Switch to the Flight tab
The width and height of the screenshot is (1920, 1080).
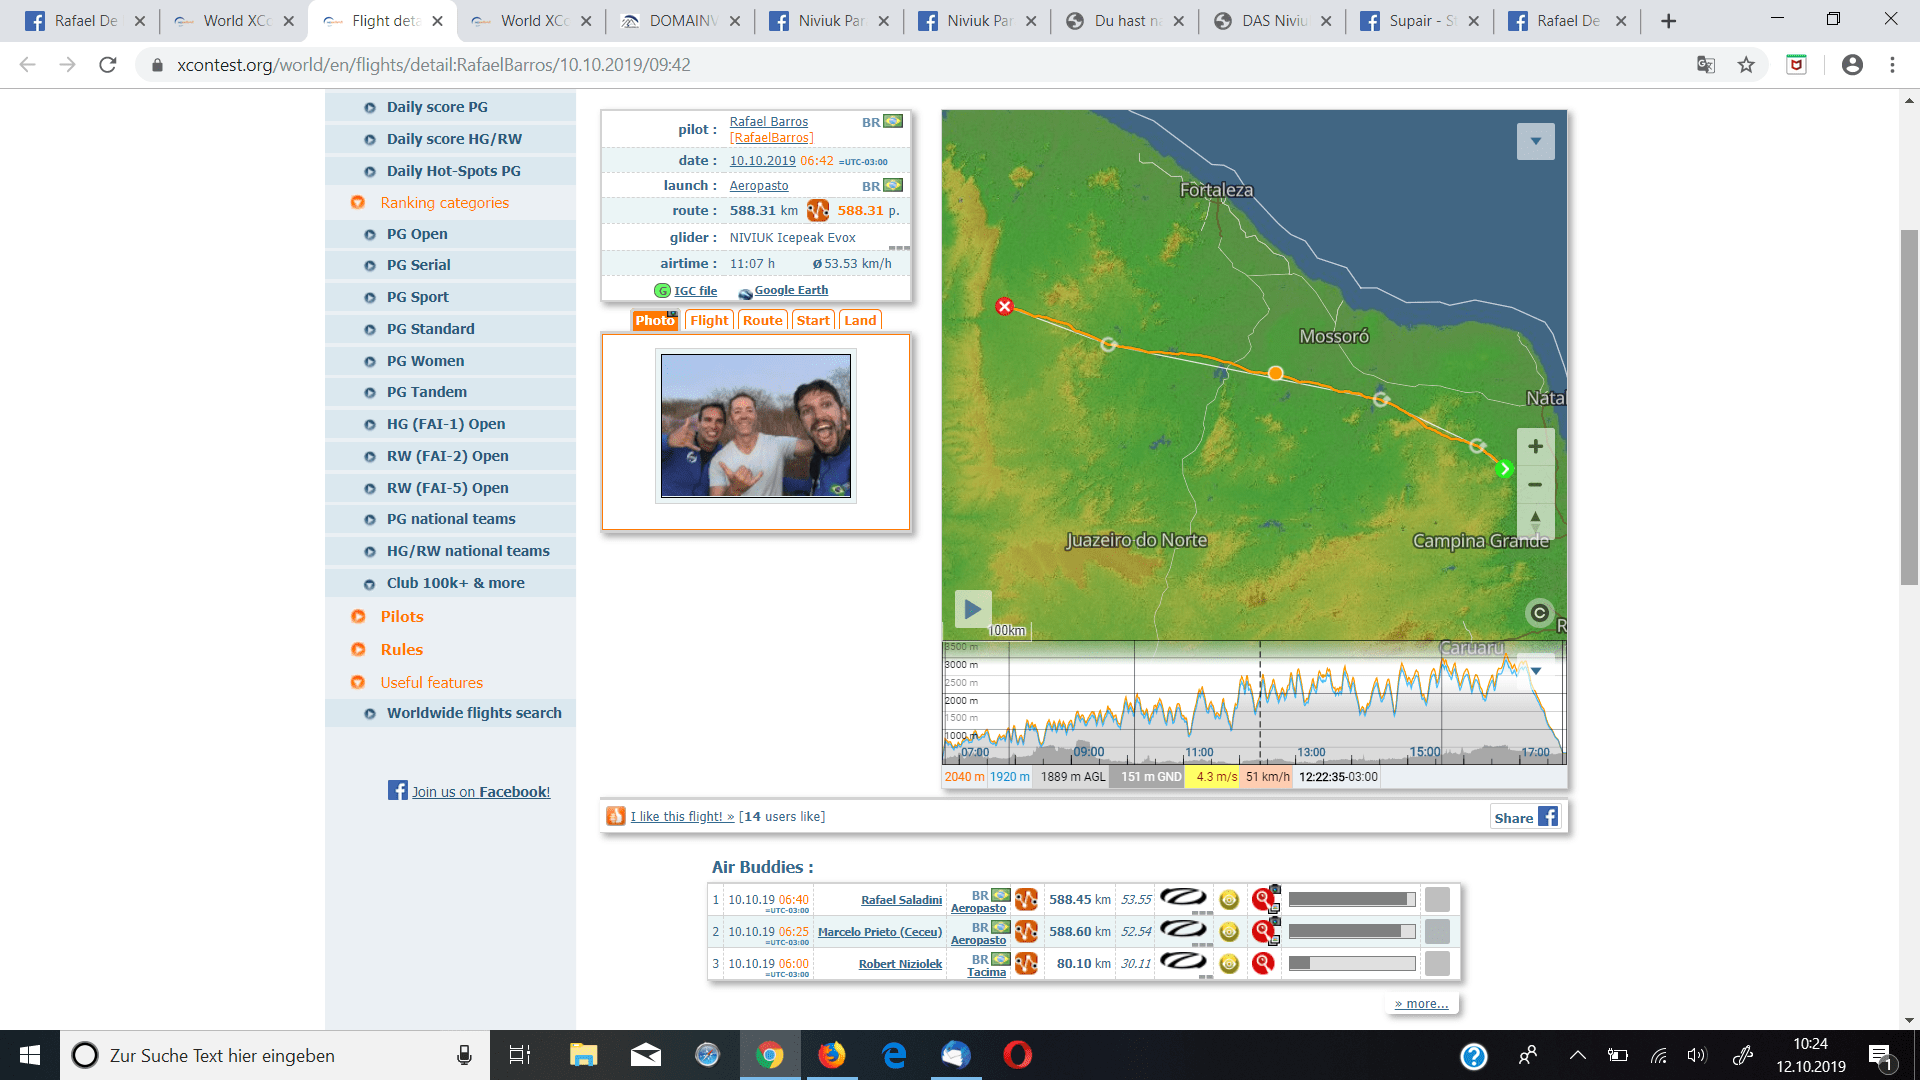click(709, 321)
